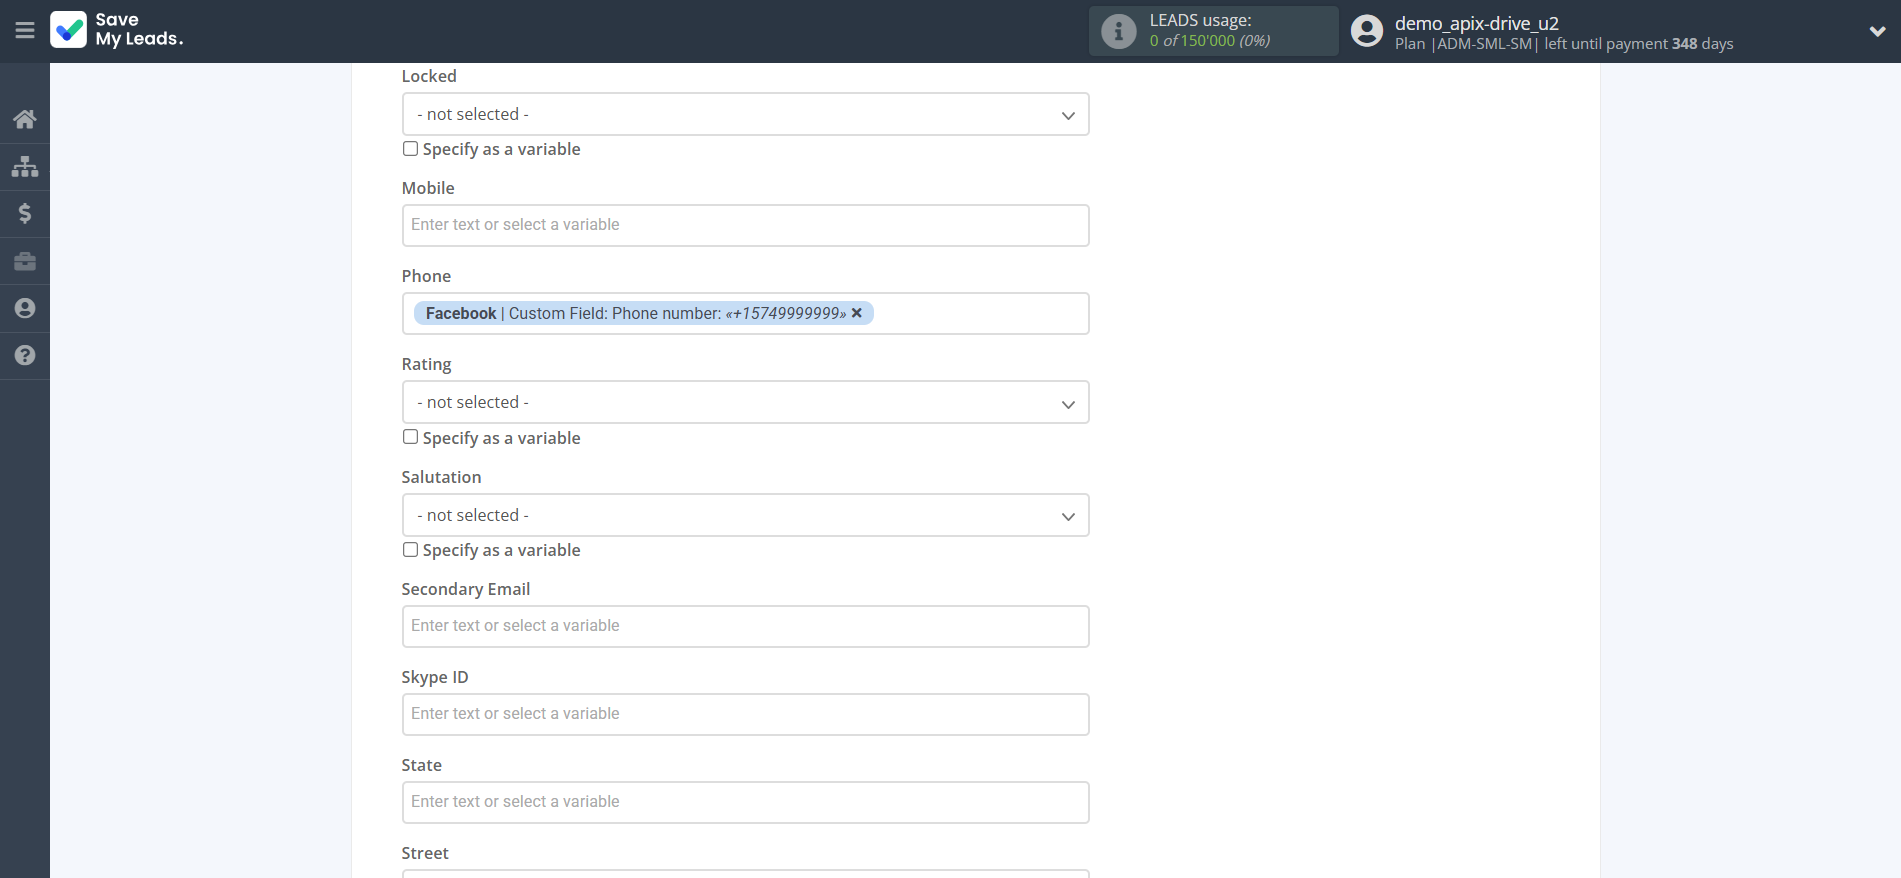1901x878 pixels.
Task: Click the Mobile input field
Action: click(x=745, y=226)
